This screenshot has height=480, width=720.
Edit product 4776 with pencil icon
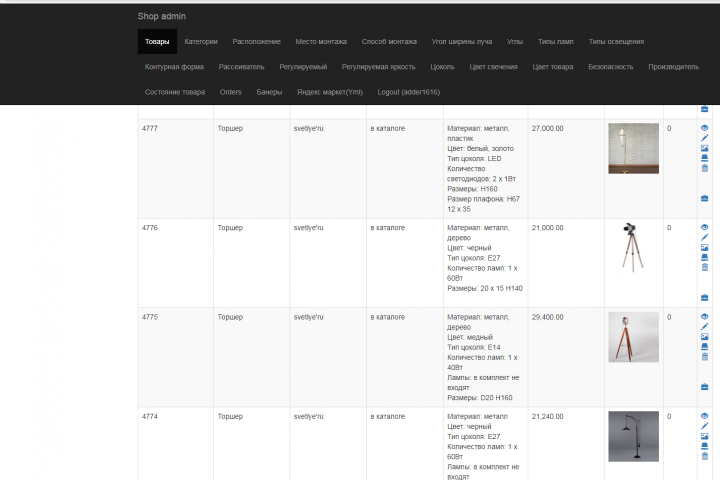(704, 237)
